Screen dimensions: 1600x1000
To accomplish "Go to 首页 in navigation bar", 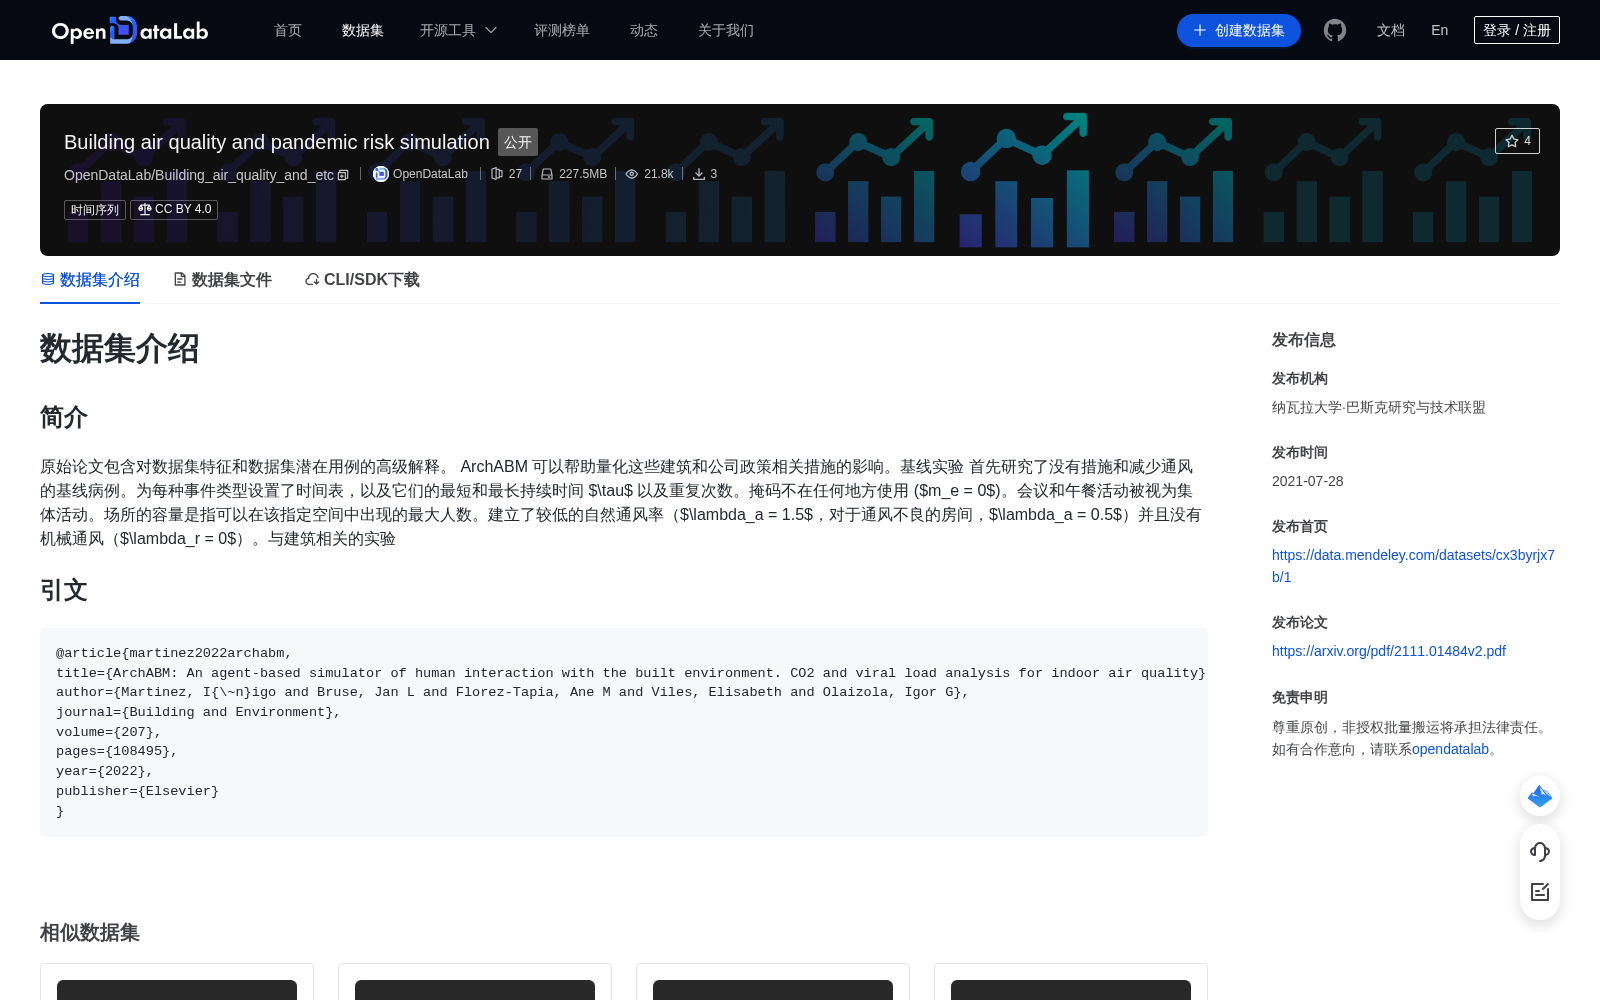I will [288, 30].
